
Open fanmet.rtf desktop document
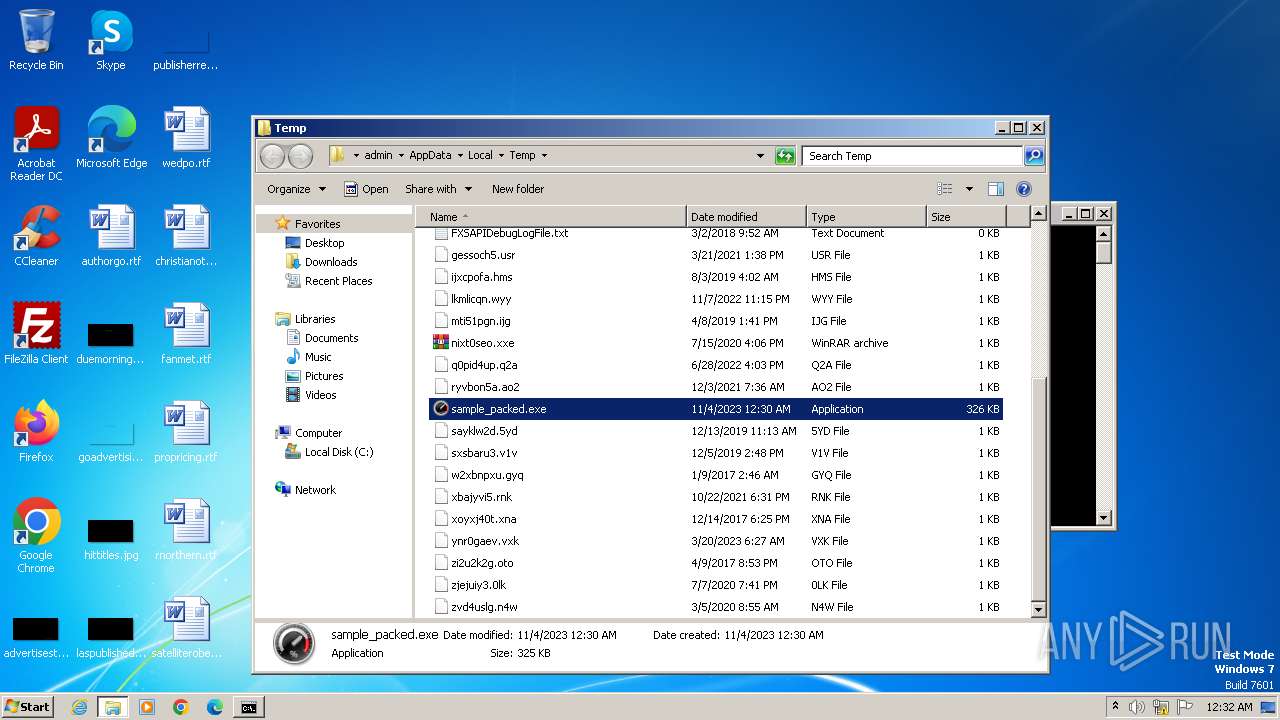186,334
